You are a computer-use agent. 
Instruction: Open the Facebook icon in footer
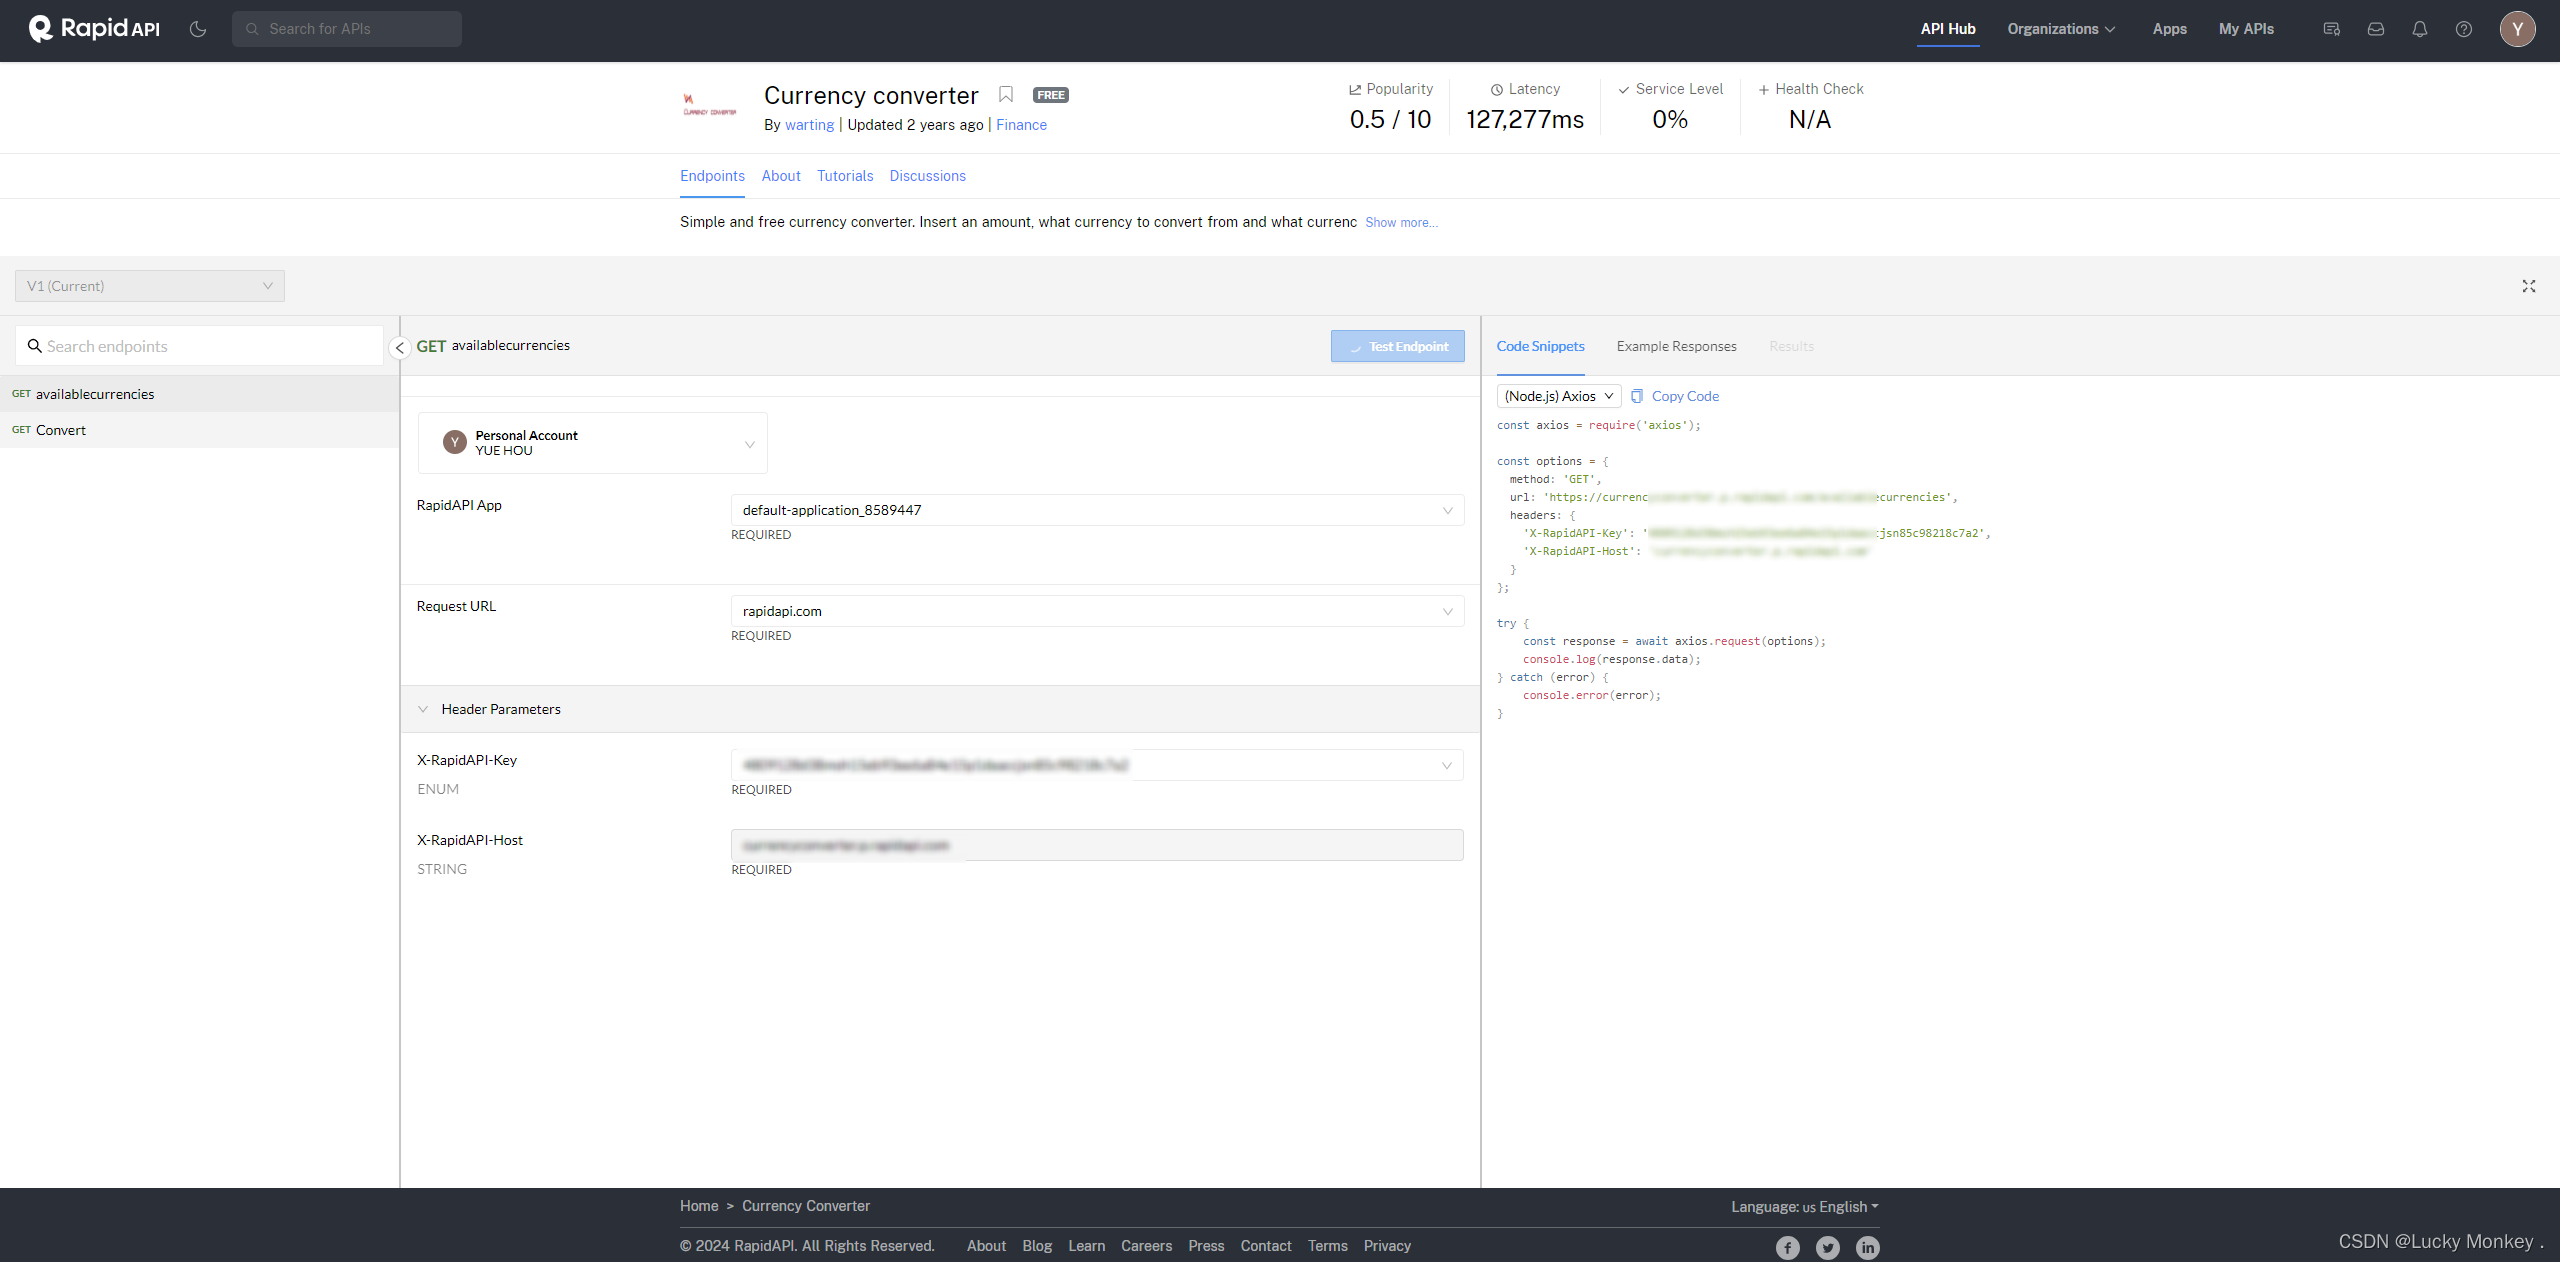(1788, 1247)
